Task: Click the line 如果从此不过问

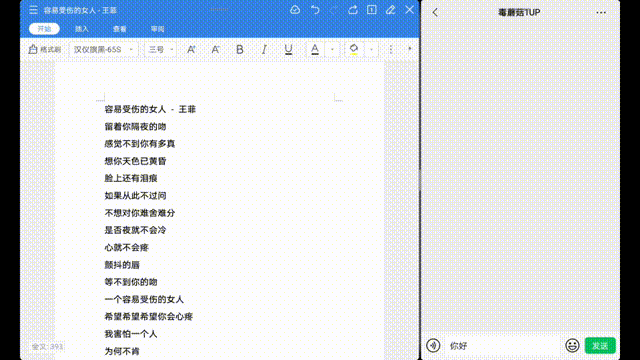Action: (x=135, y=196)
